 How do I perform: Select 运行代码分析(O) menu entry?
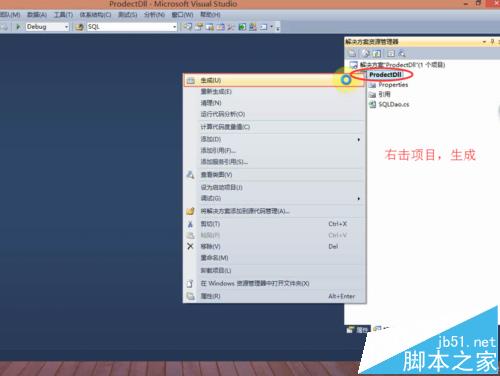click(x=275, y=114)
